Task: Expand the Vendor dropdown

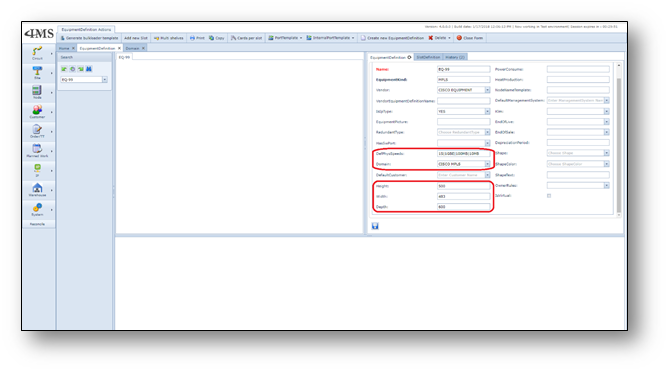Action: (x=487, y=90)
